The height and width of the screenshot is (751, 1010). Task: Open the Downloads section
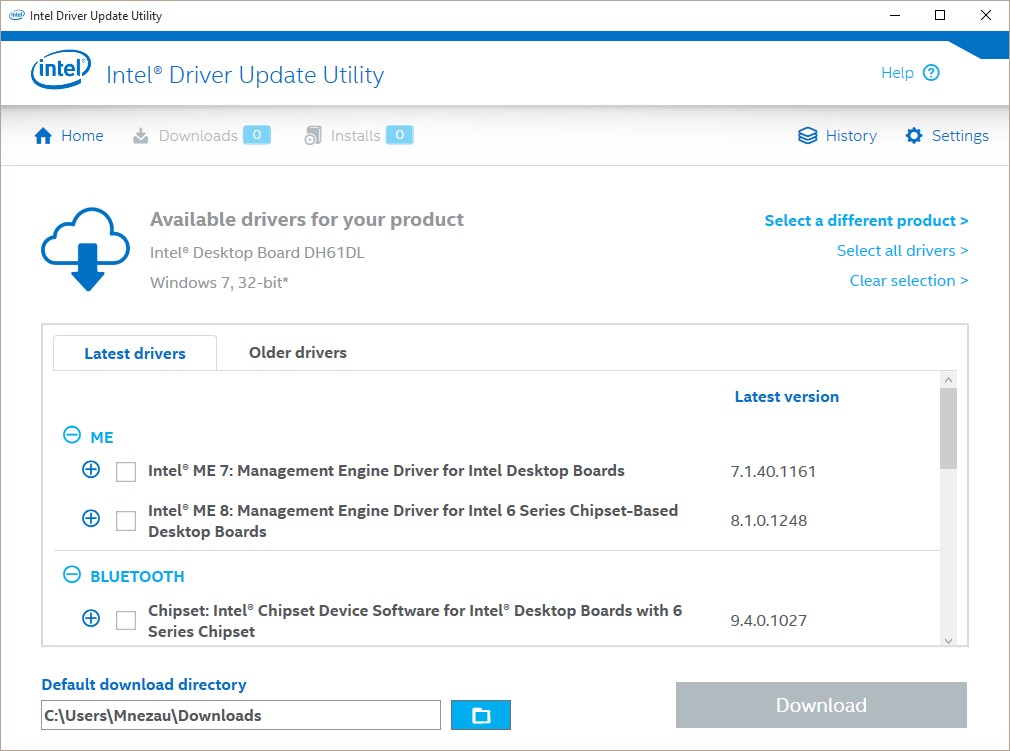(x=198, y=136)
